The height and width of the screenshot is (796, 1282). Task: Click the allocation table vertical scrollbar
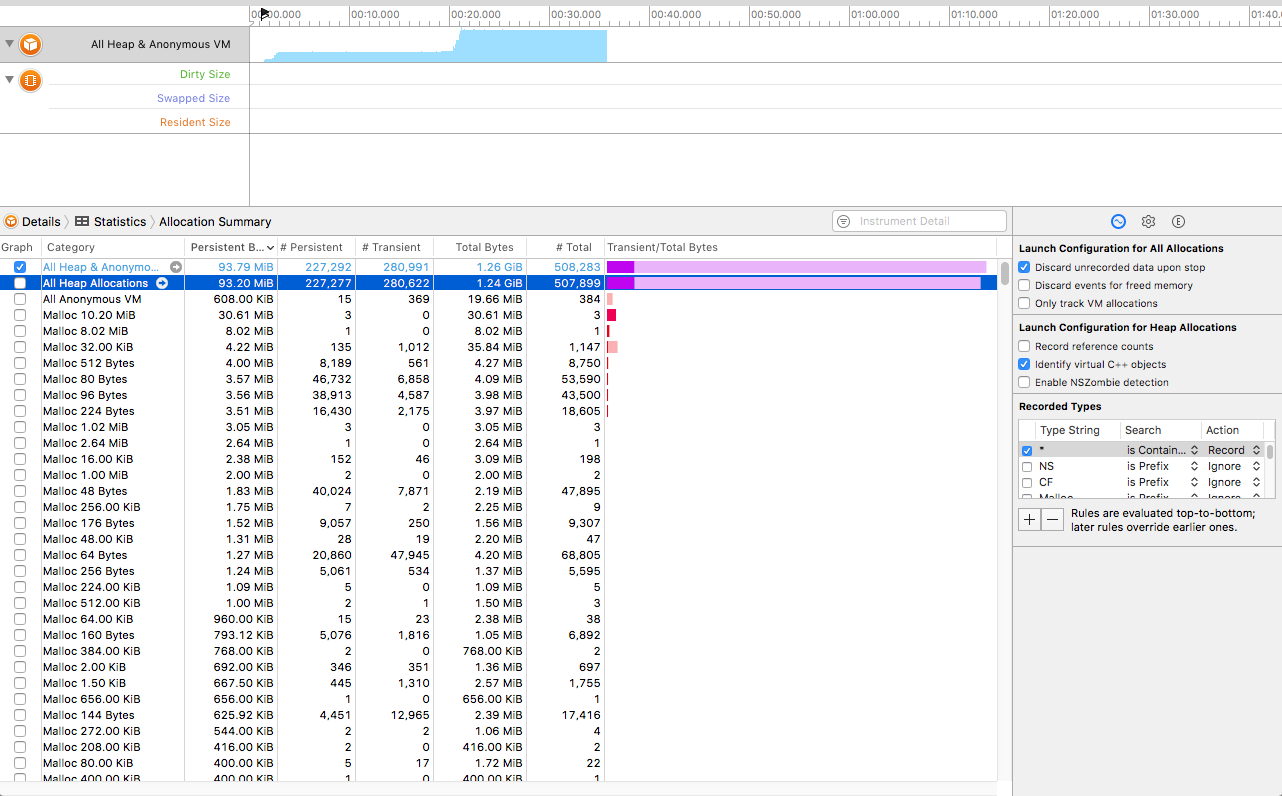coord(1004,273)
